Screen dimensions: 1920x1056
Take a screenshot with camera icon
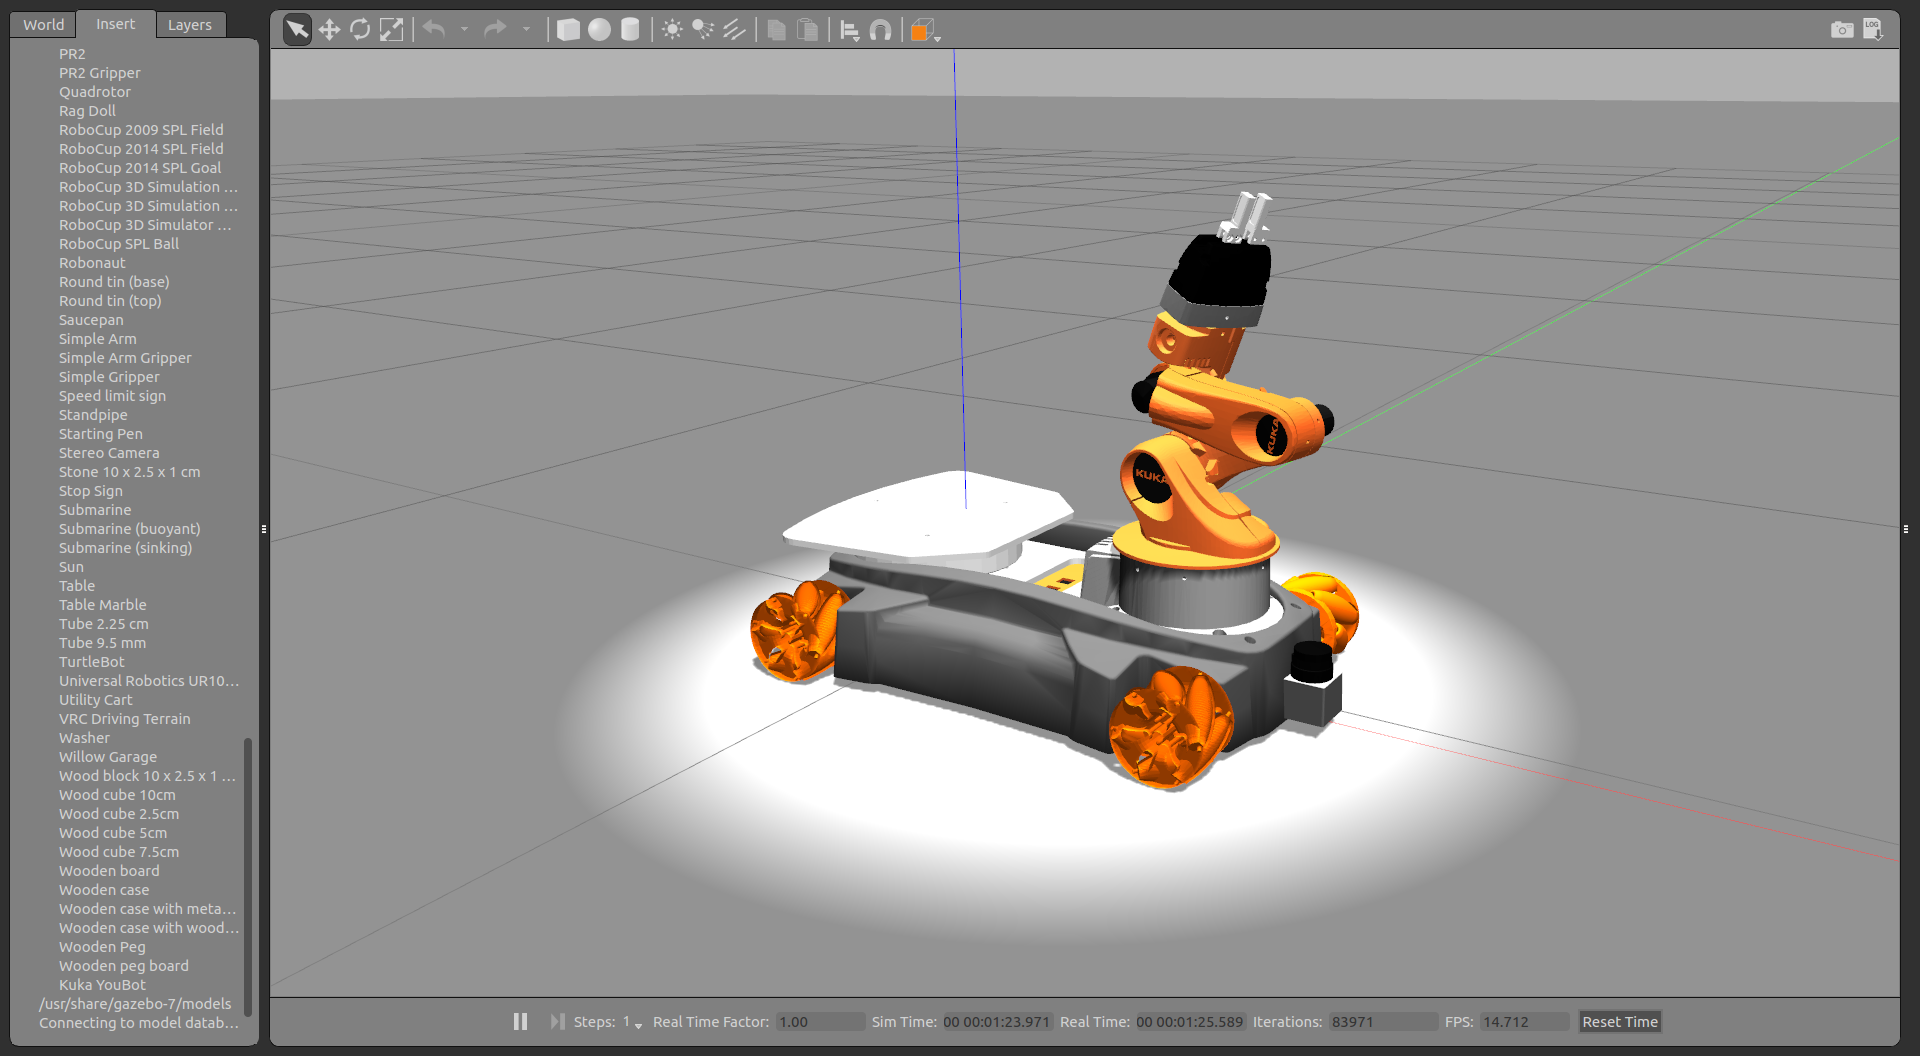point(1842,30)
